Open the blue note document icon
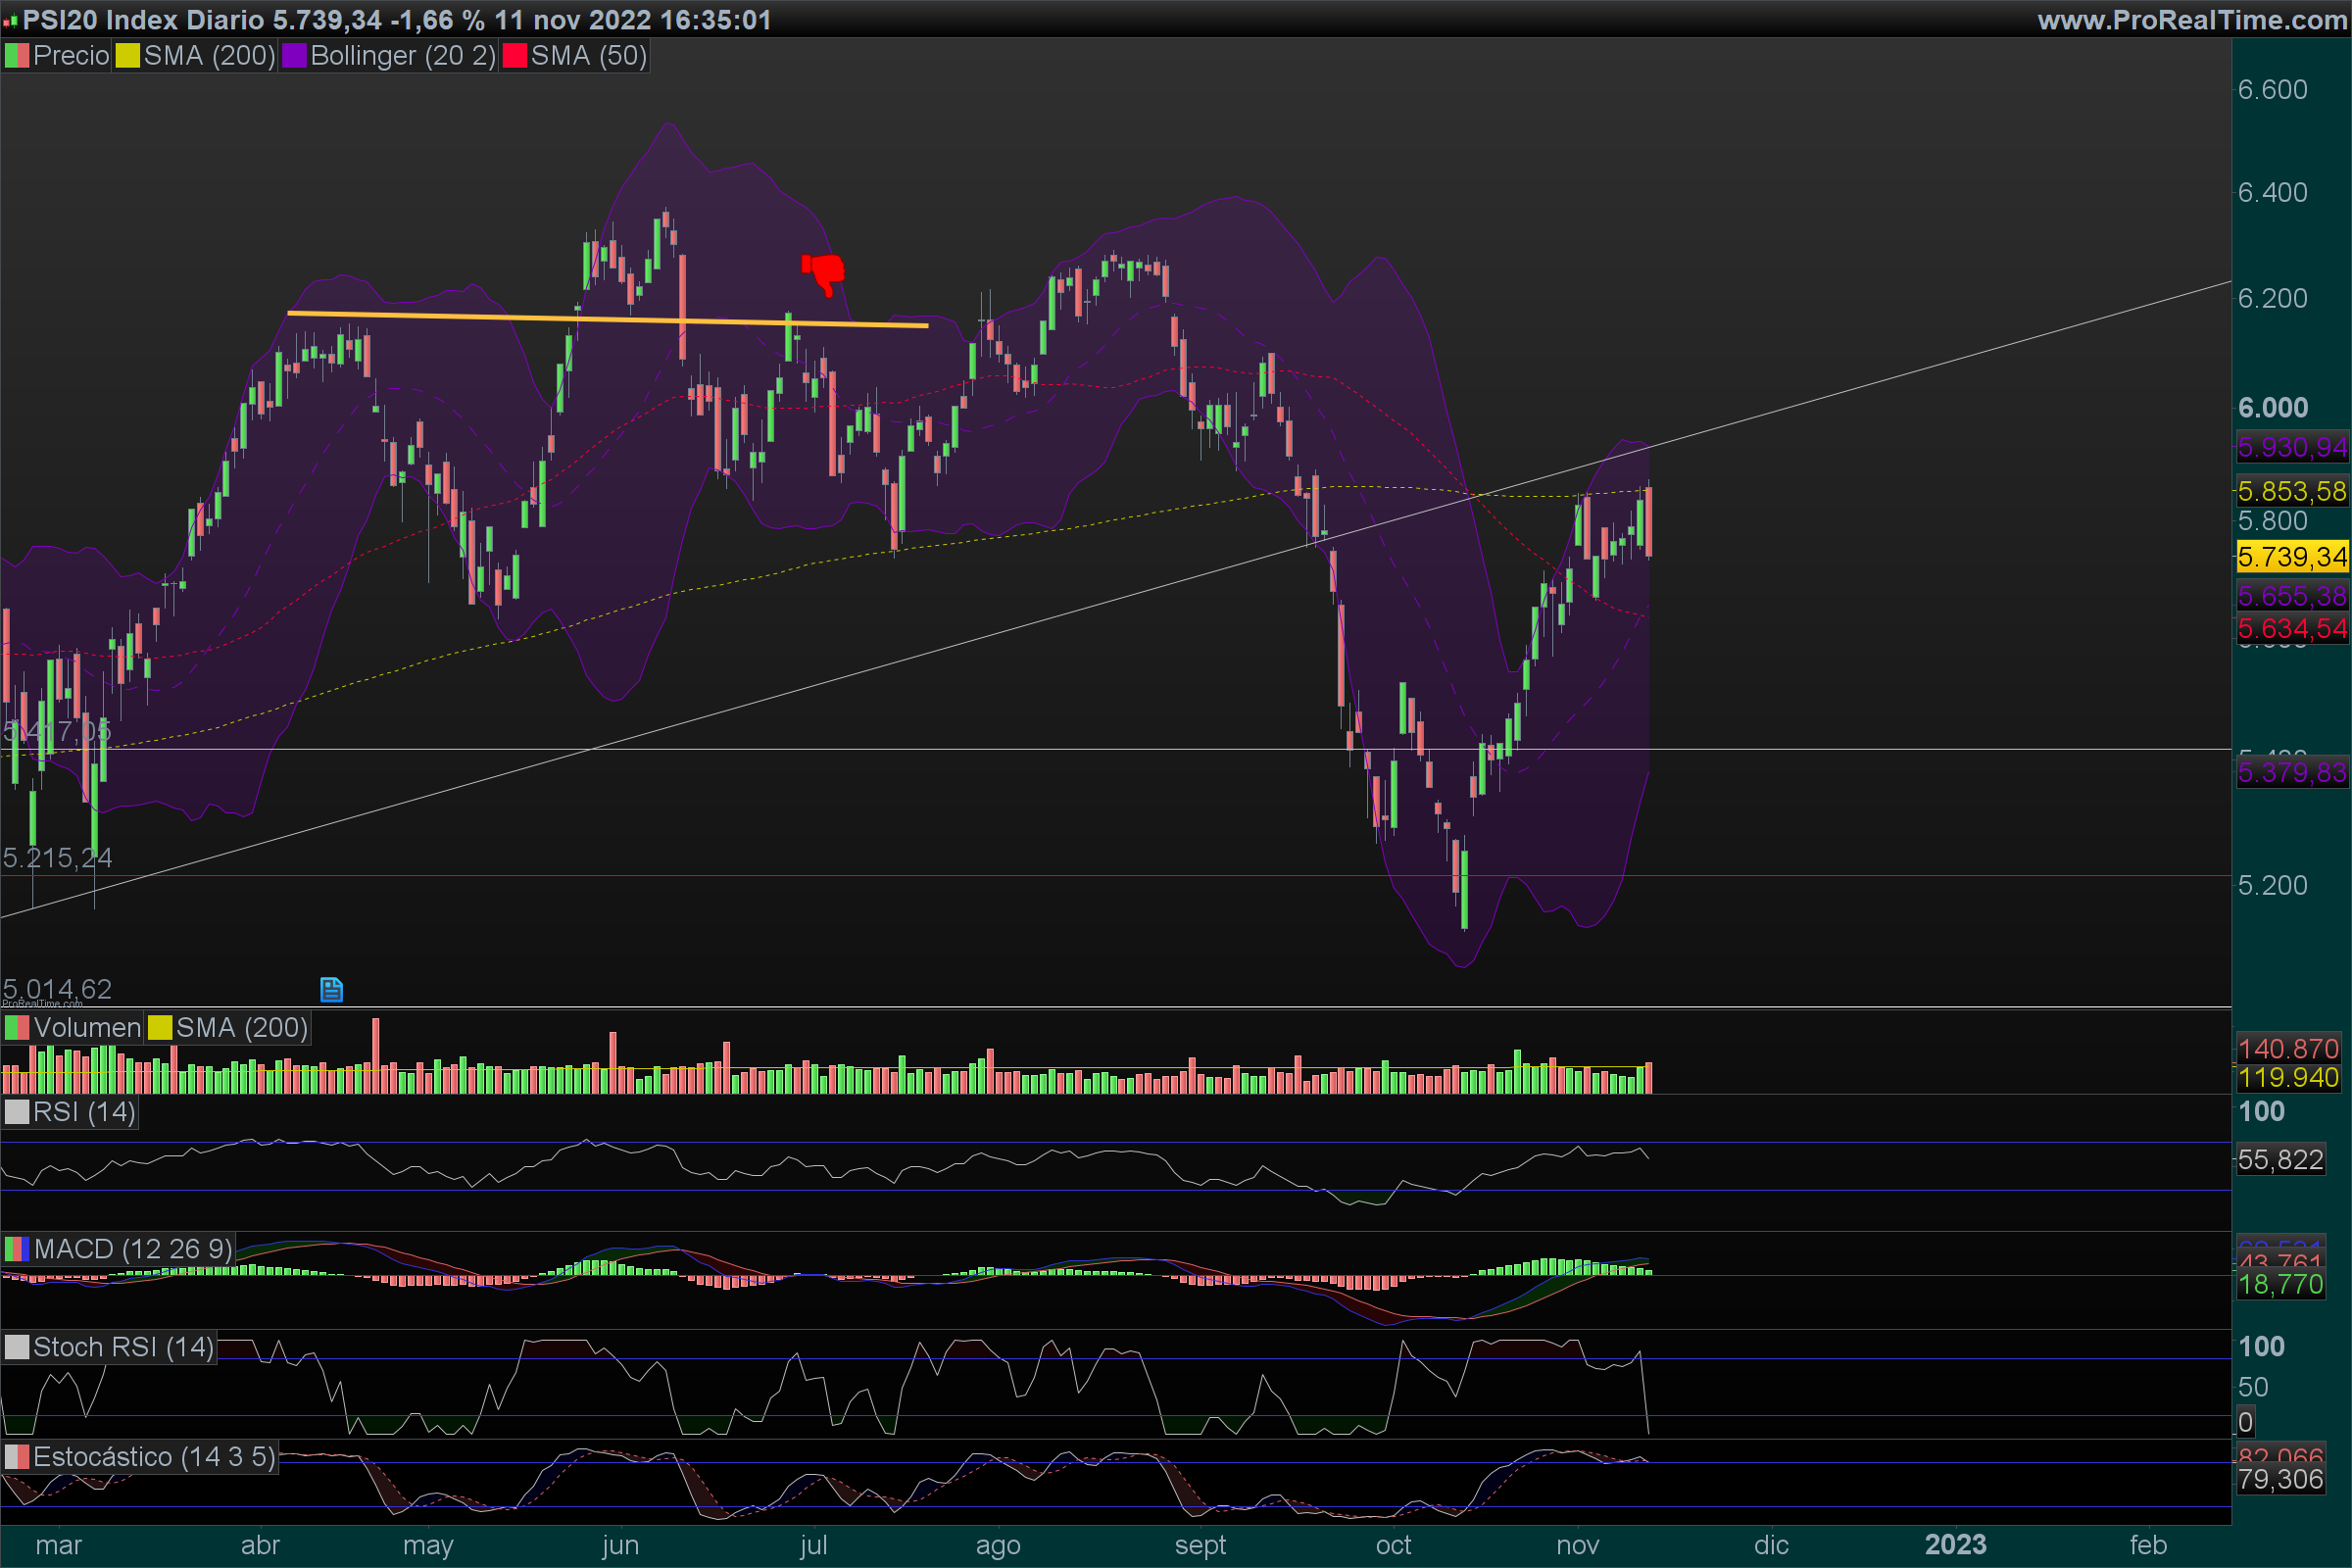 pos(331,989)
